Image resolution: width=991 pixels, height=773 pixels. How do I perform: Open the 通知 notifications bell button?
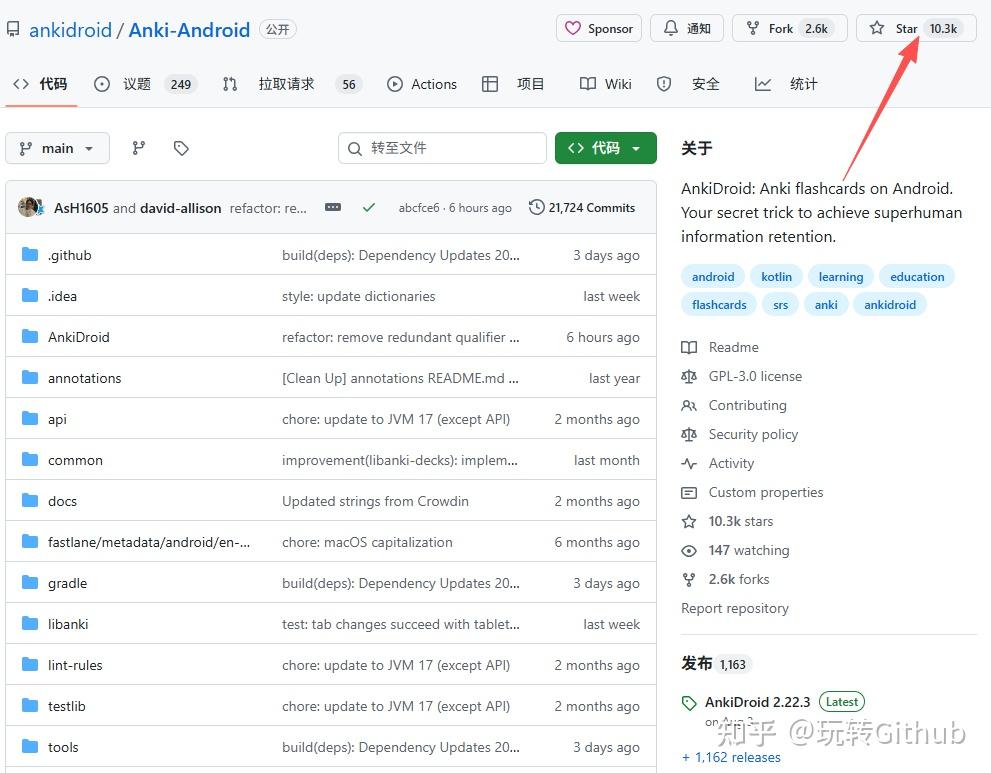click(x=687, y=28)
